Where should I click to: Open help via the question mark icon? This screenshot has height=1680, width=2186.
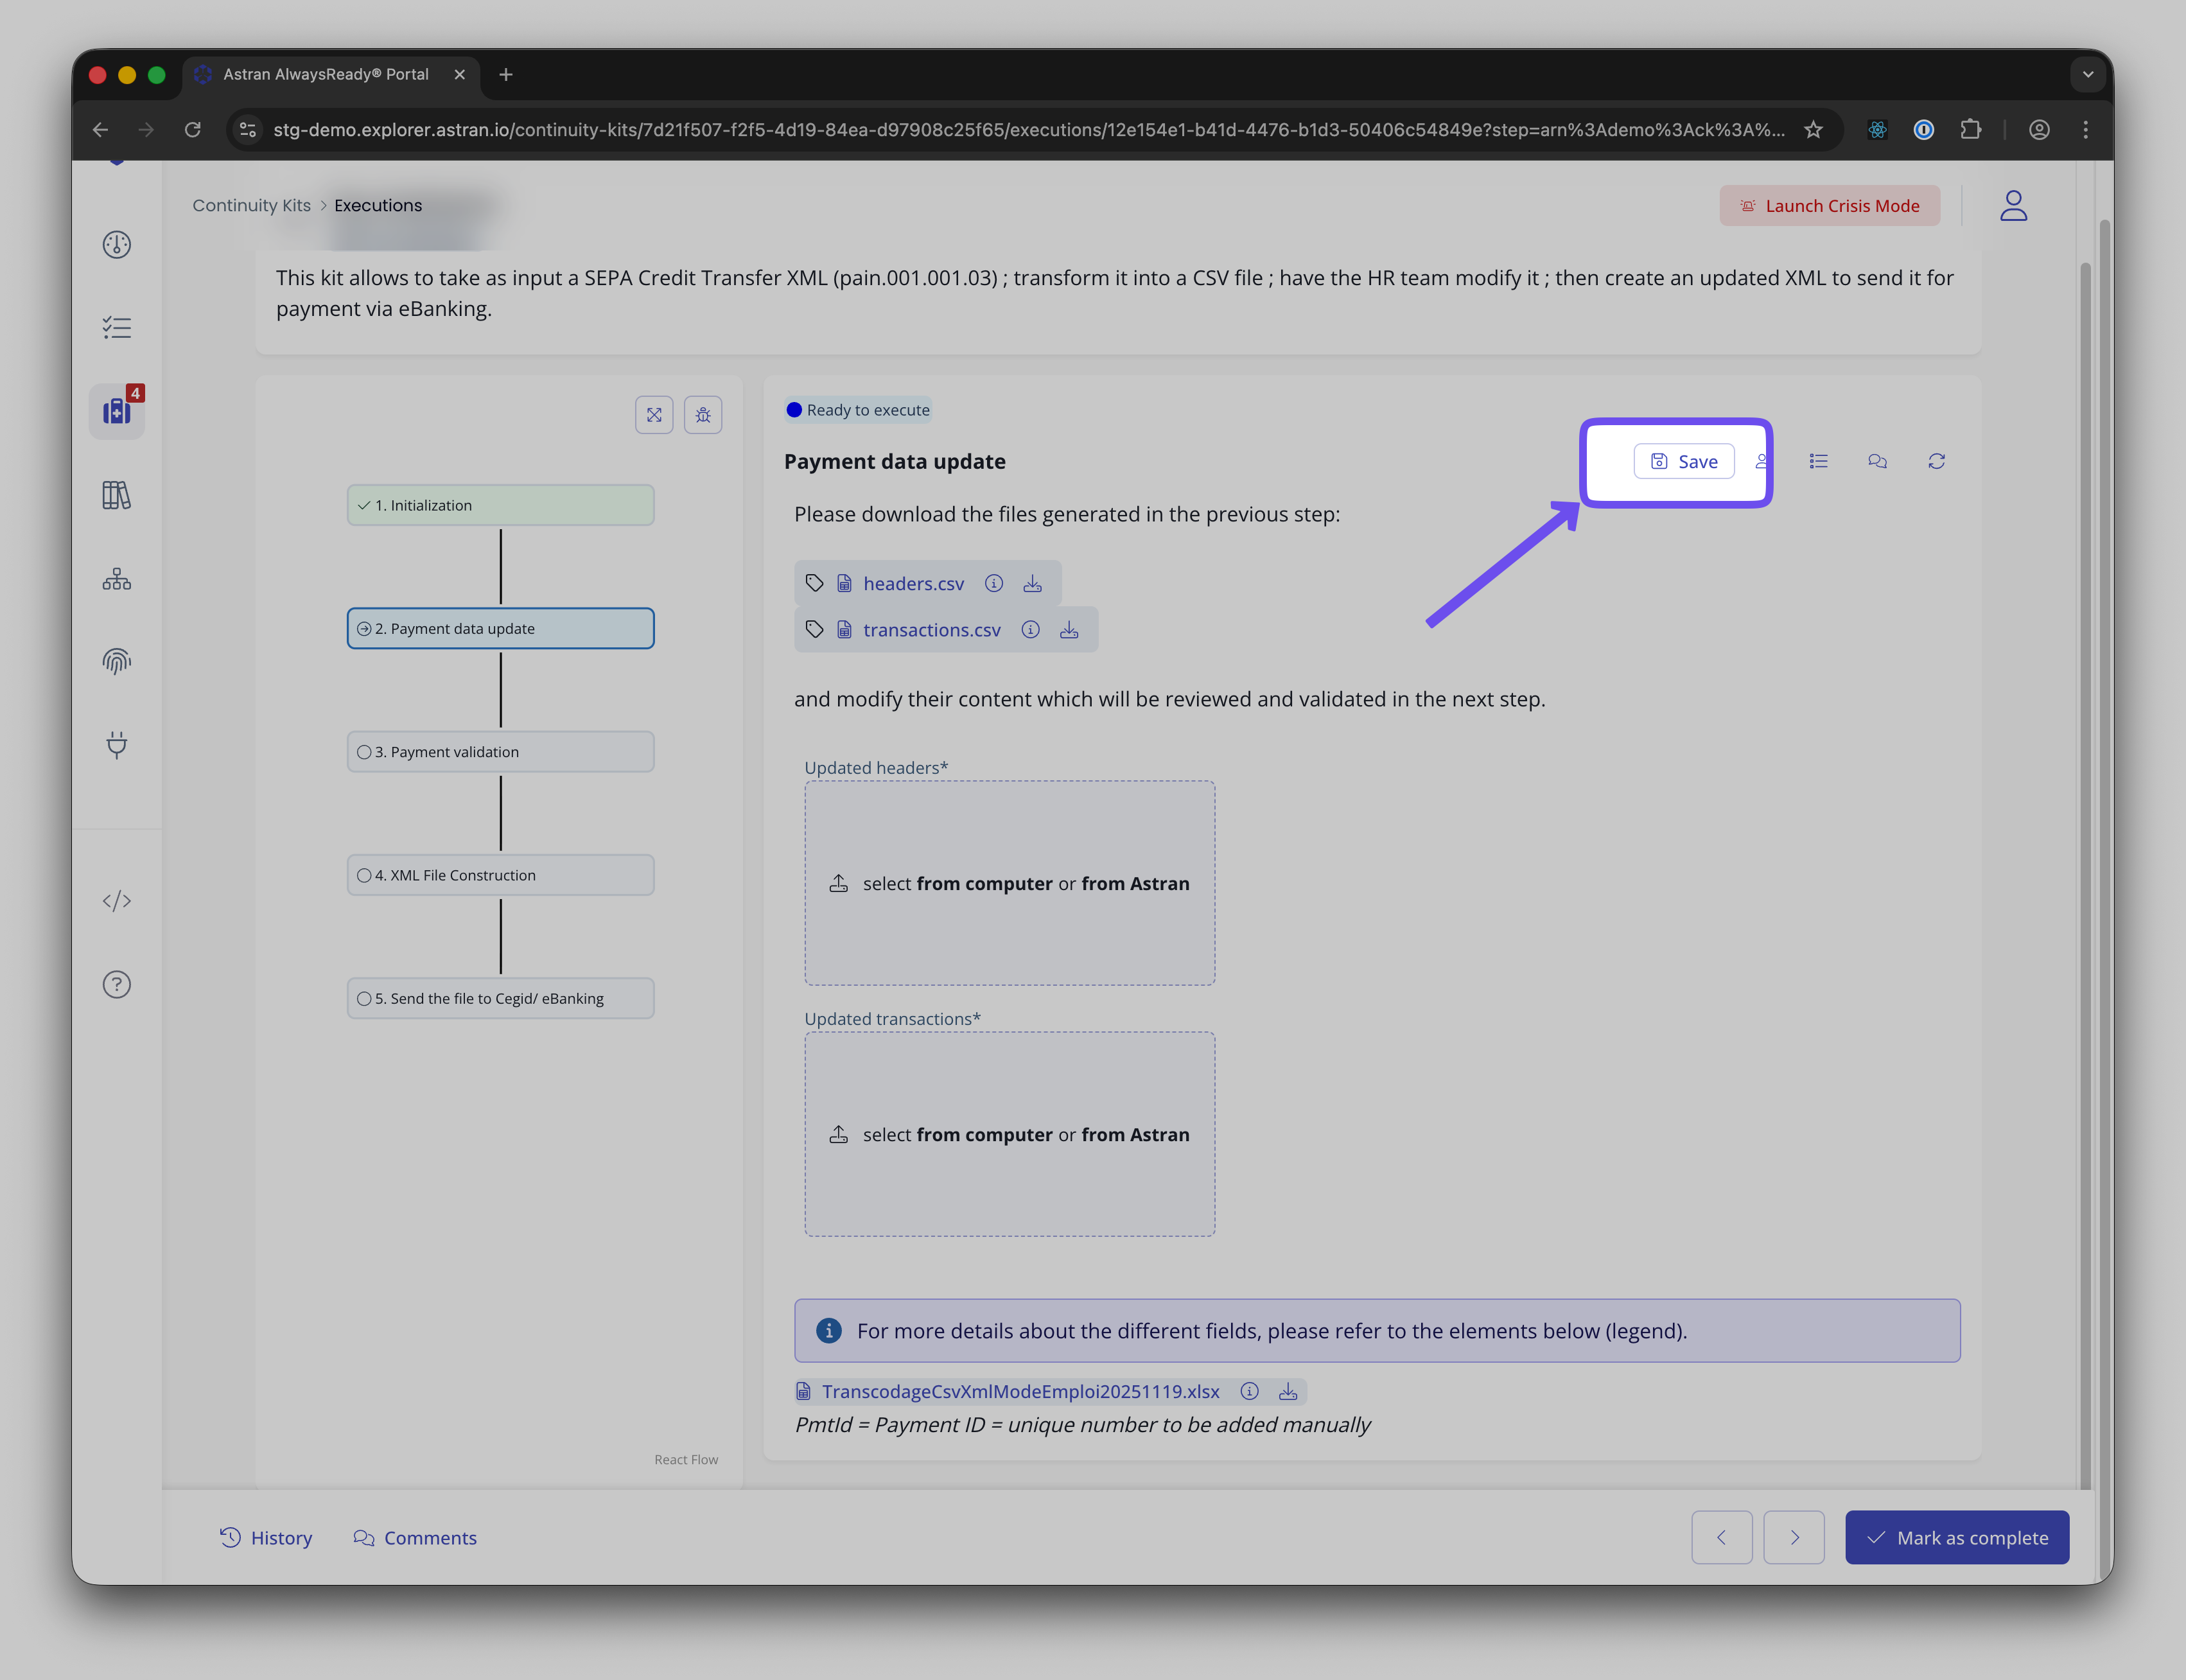pyautogui.click(x=117, y=984)
